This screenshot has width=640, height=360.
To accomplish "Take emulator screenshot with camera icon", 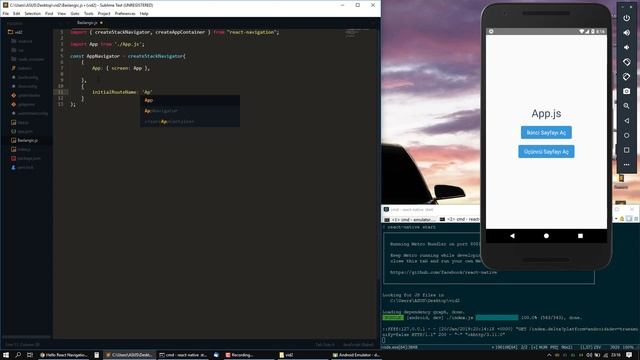I will (626, 91).
